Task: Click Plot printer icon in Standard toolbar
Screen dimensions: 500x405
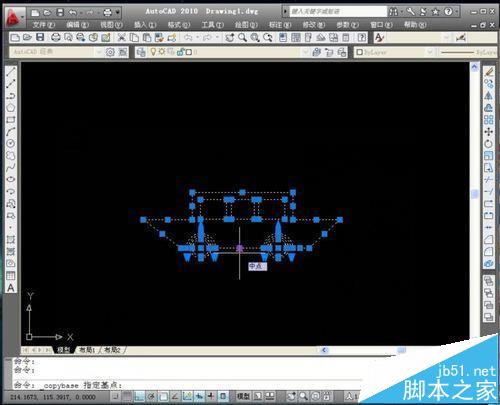Action: click(x=56, y=37)
